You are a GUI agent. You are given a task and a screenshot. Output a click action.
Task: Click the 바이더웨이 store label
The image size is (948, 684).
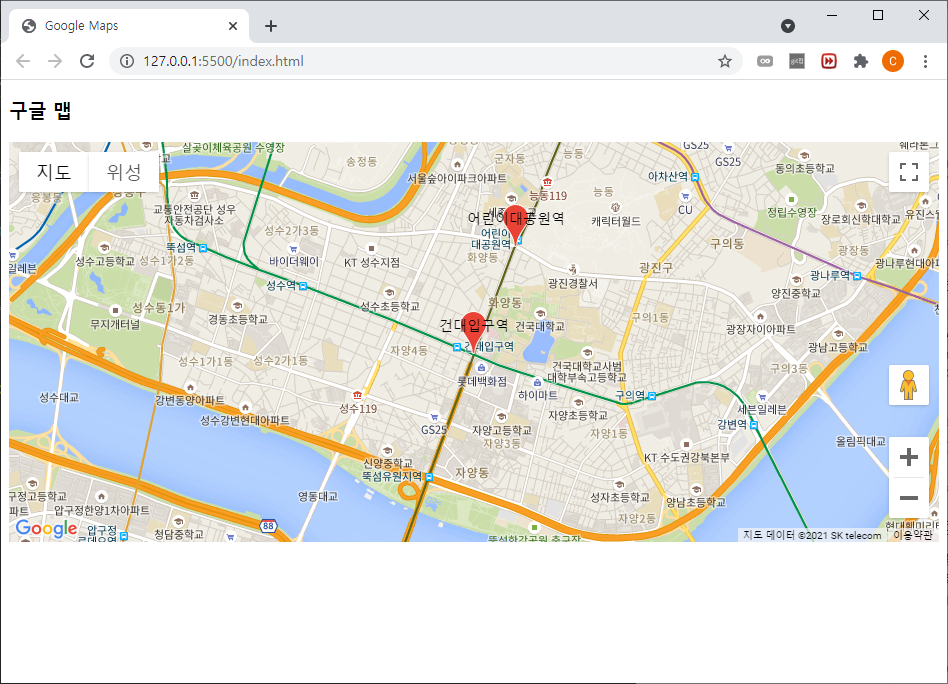point(294,261)
